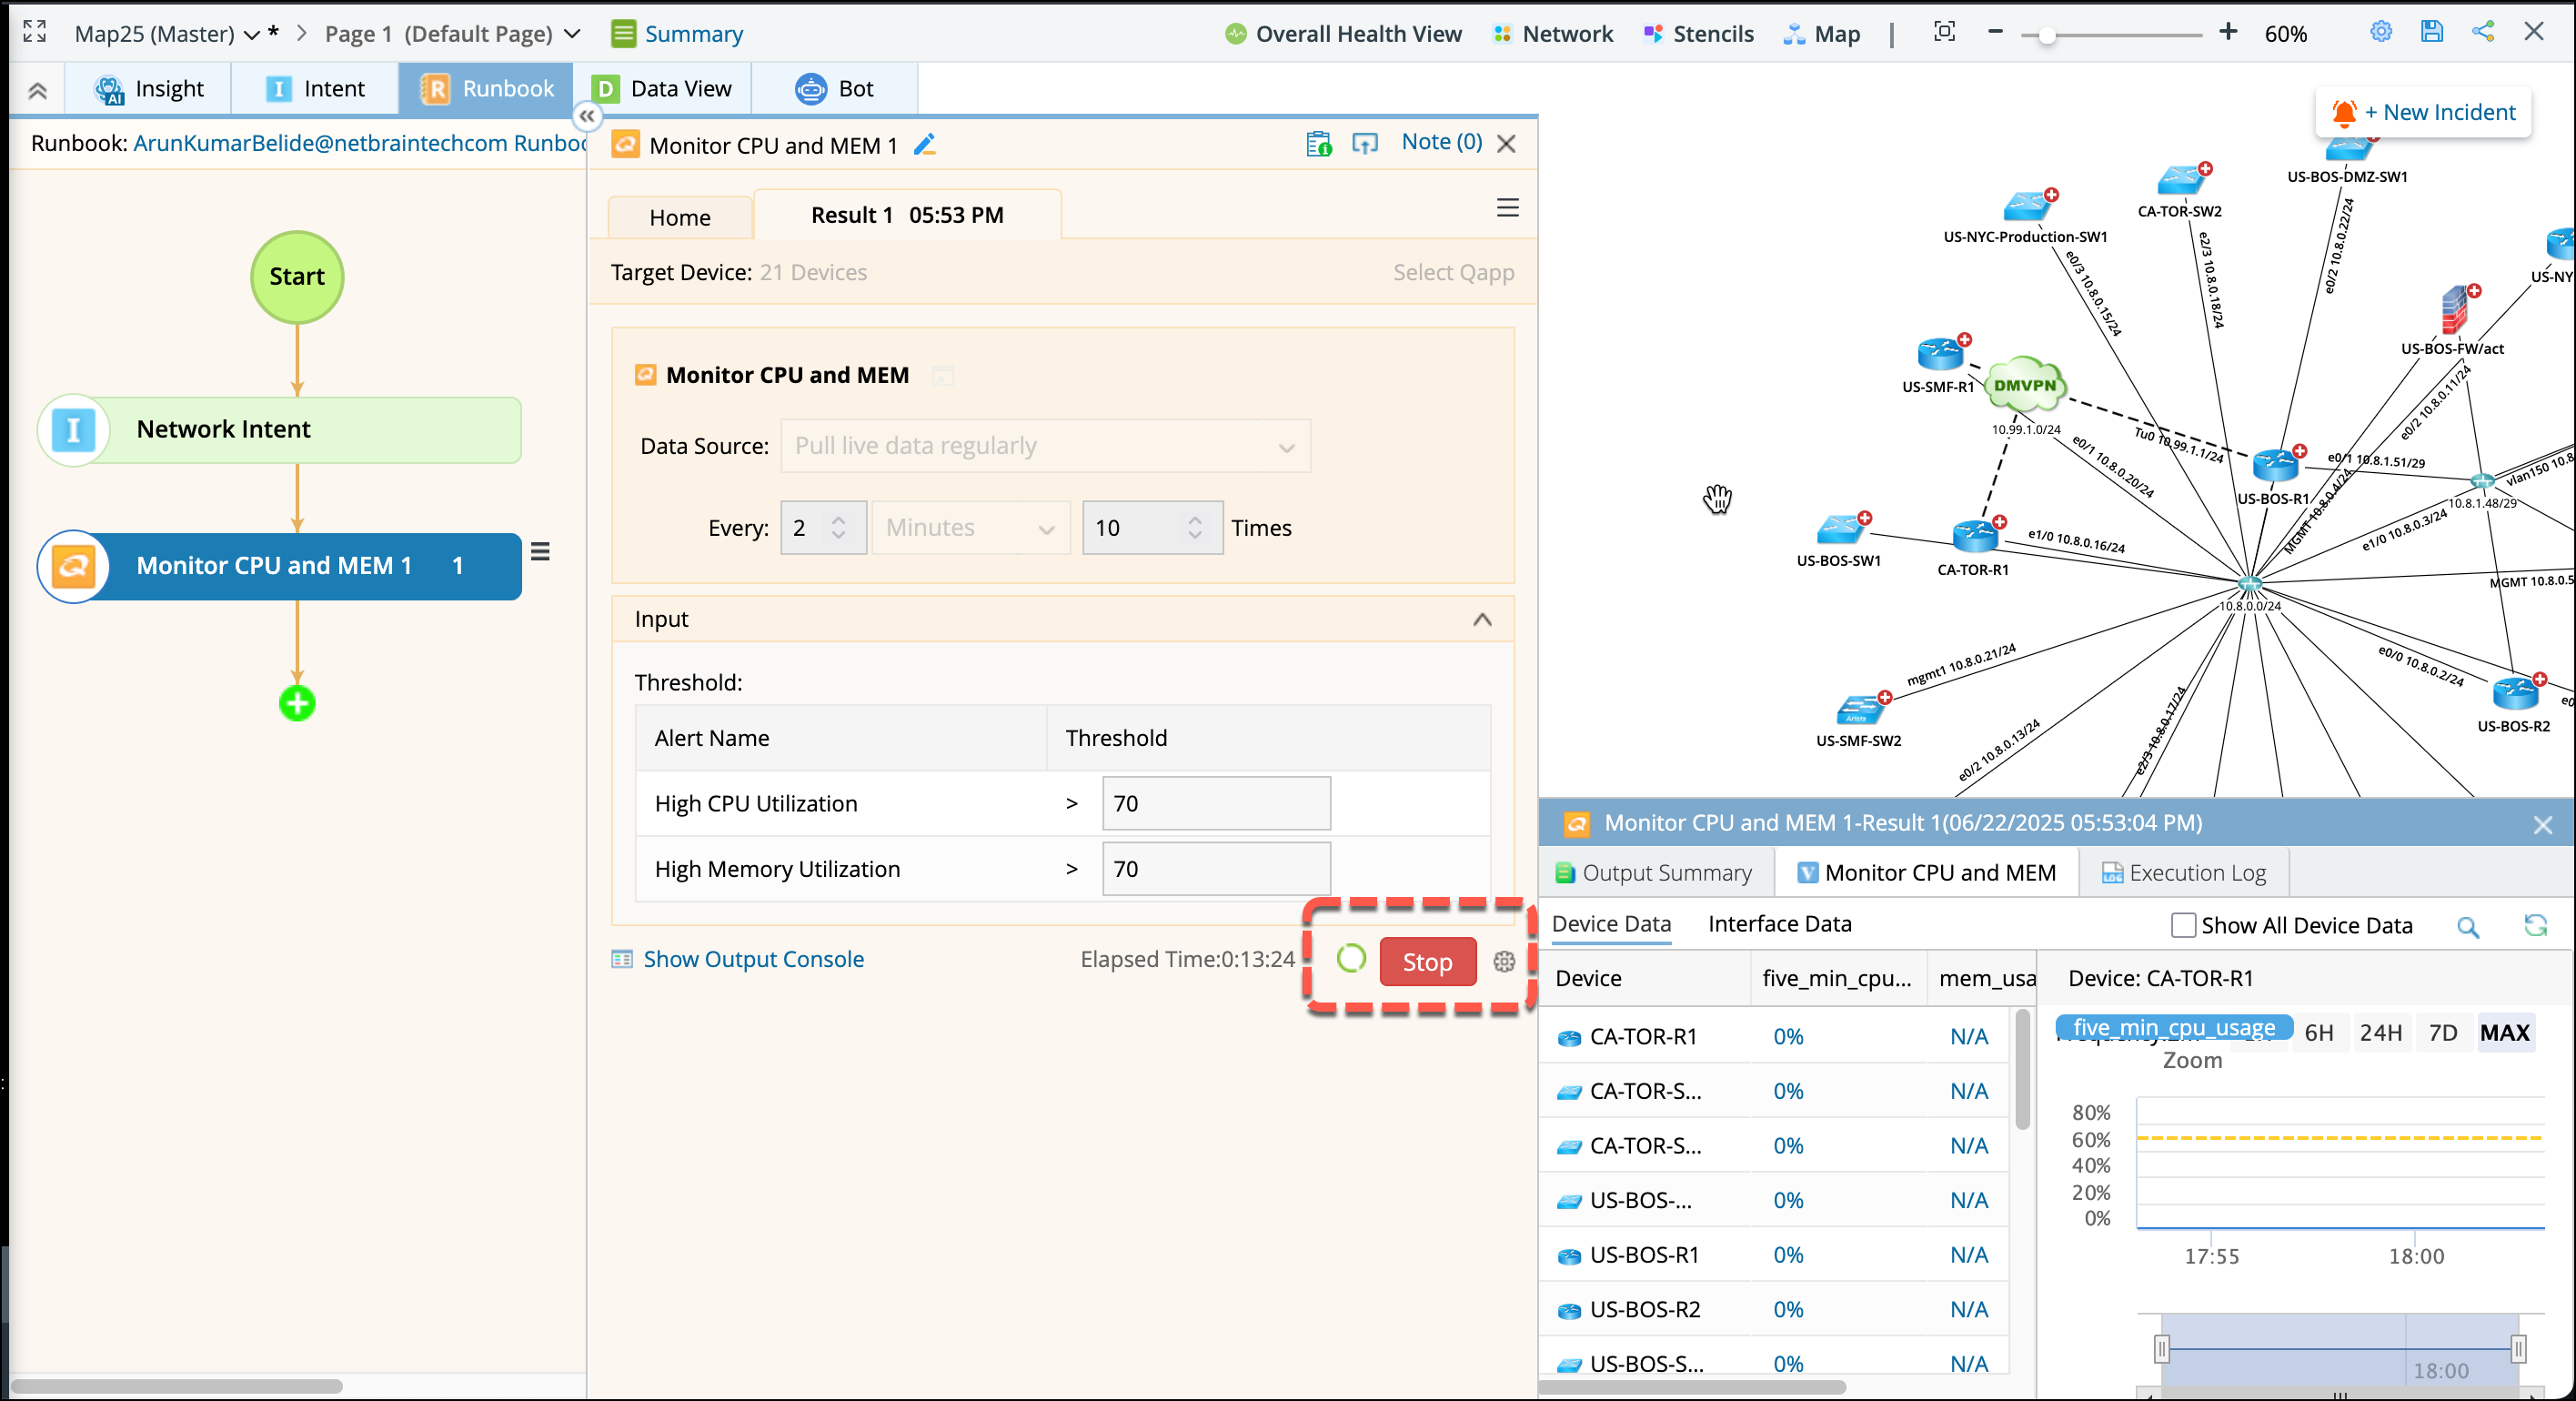
Task: Switch to the Data View tab
Action: point(662,89)
